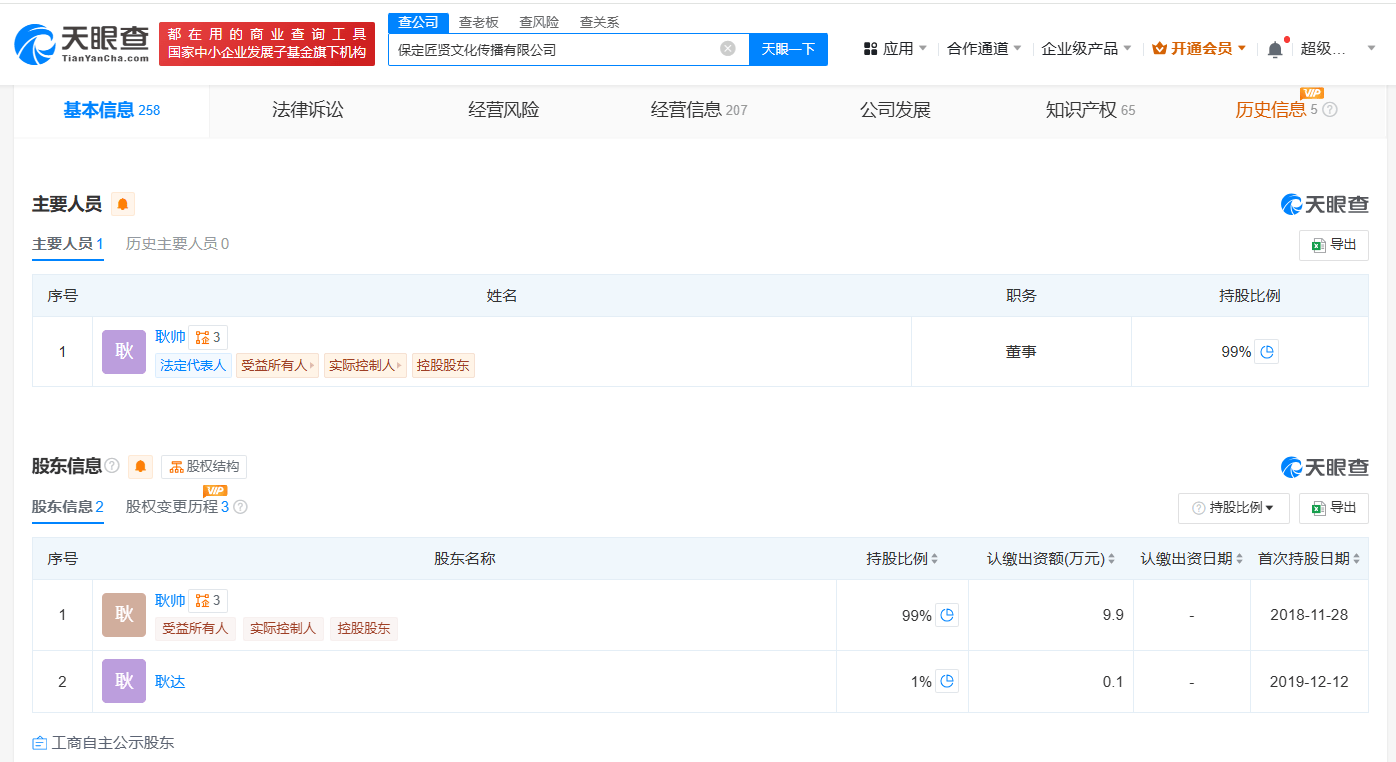Click the 天眼查 logo in the header
Screen dimensions: 1396x762
[82, 44]
